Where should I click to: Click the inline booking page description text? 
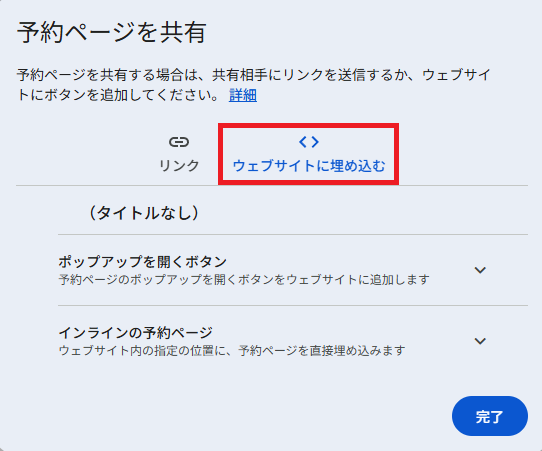click(232, 351)
